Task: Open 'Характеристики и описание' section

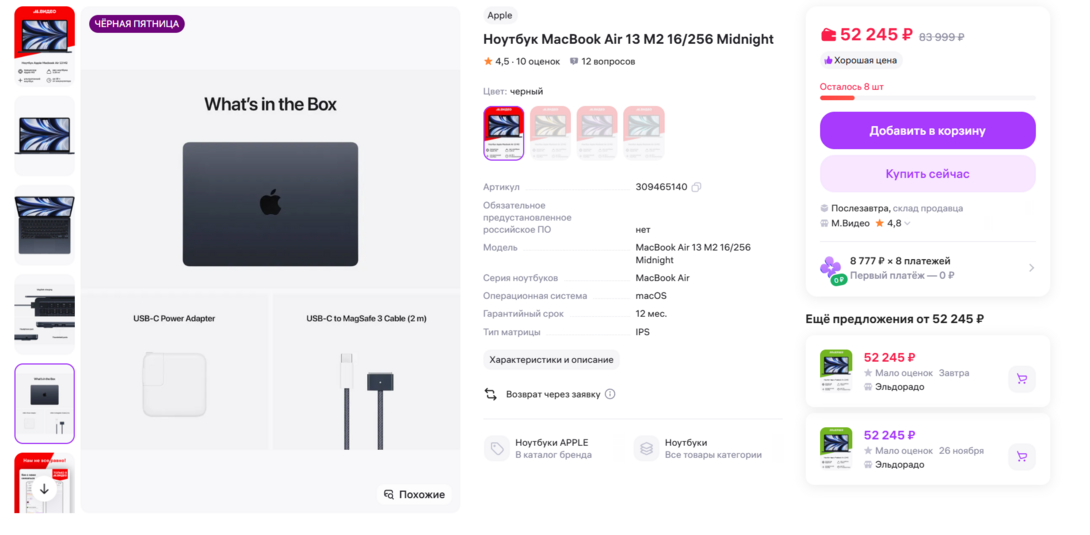Action: [551, 360]
